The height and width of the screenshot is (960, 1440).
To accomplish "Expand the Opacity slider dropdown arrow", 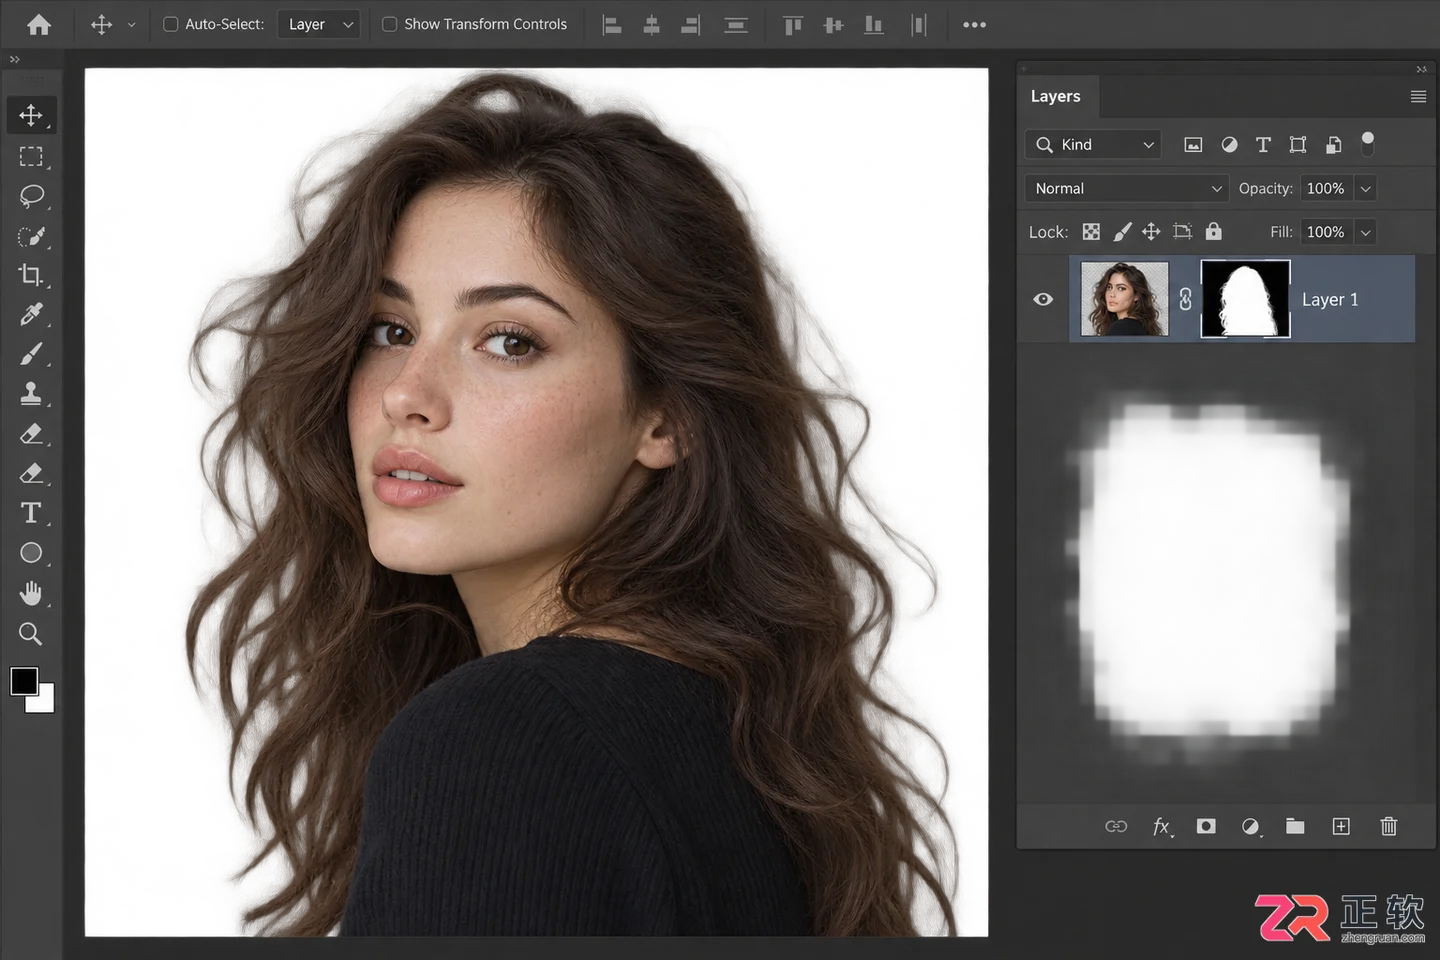I will (1366, 188).
